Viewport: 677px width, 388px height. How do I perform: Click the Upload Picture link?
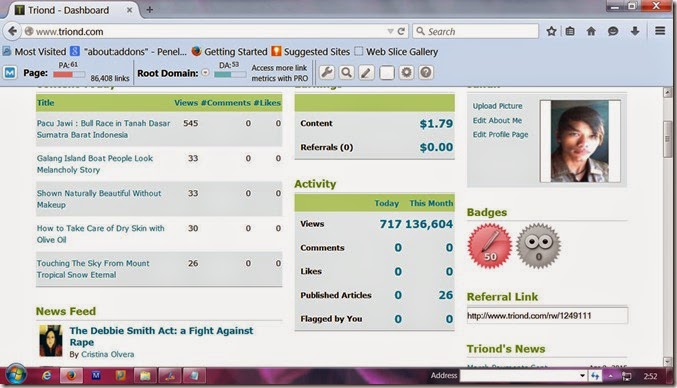pyautogui.click(x=497, y=106)
